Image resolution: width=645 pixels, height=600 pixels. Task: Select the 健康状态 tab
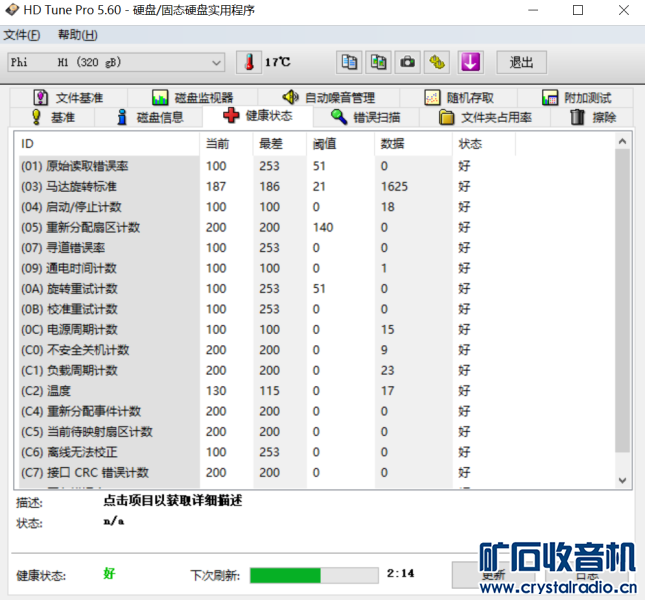(x=258, y=116)
